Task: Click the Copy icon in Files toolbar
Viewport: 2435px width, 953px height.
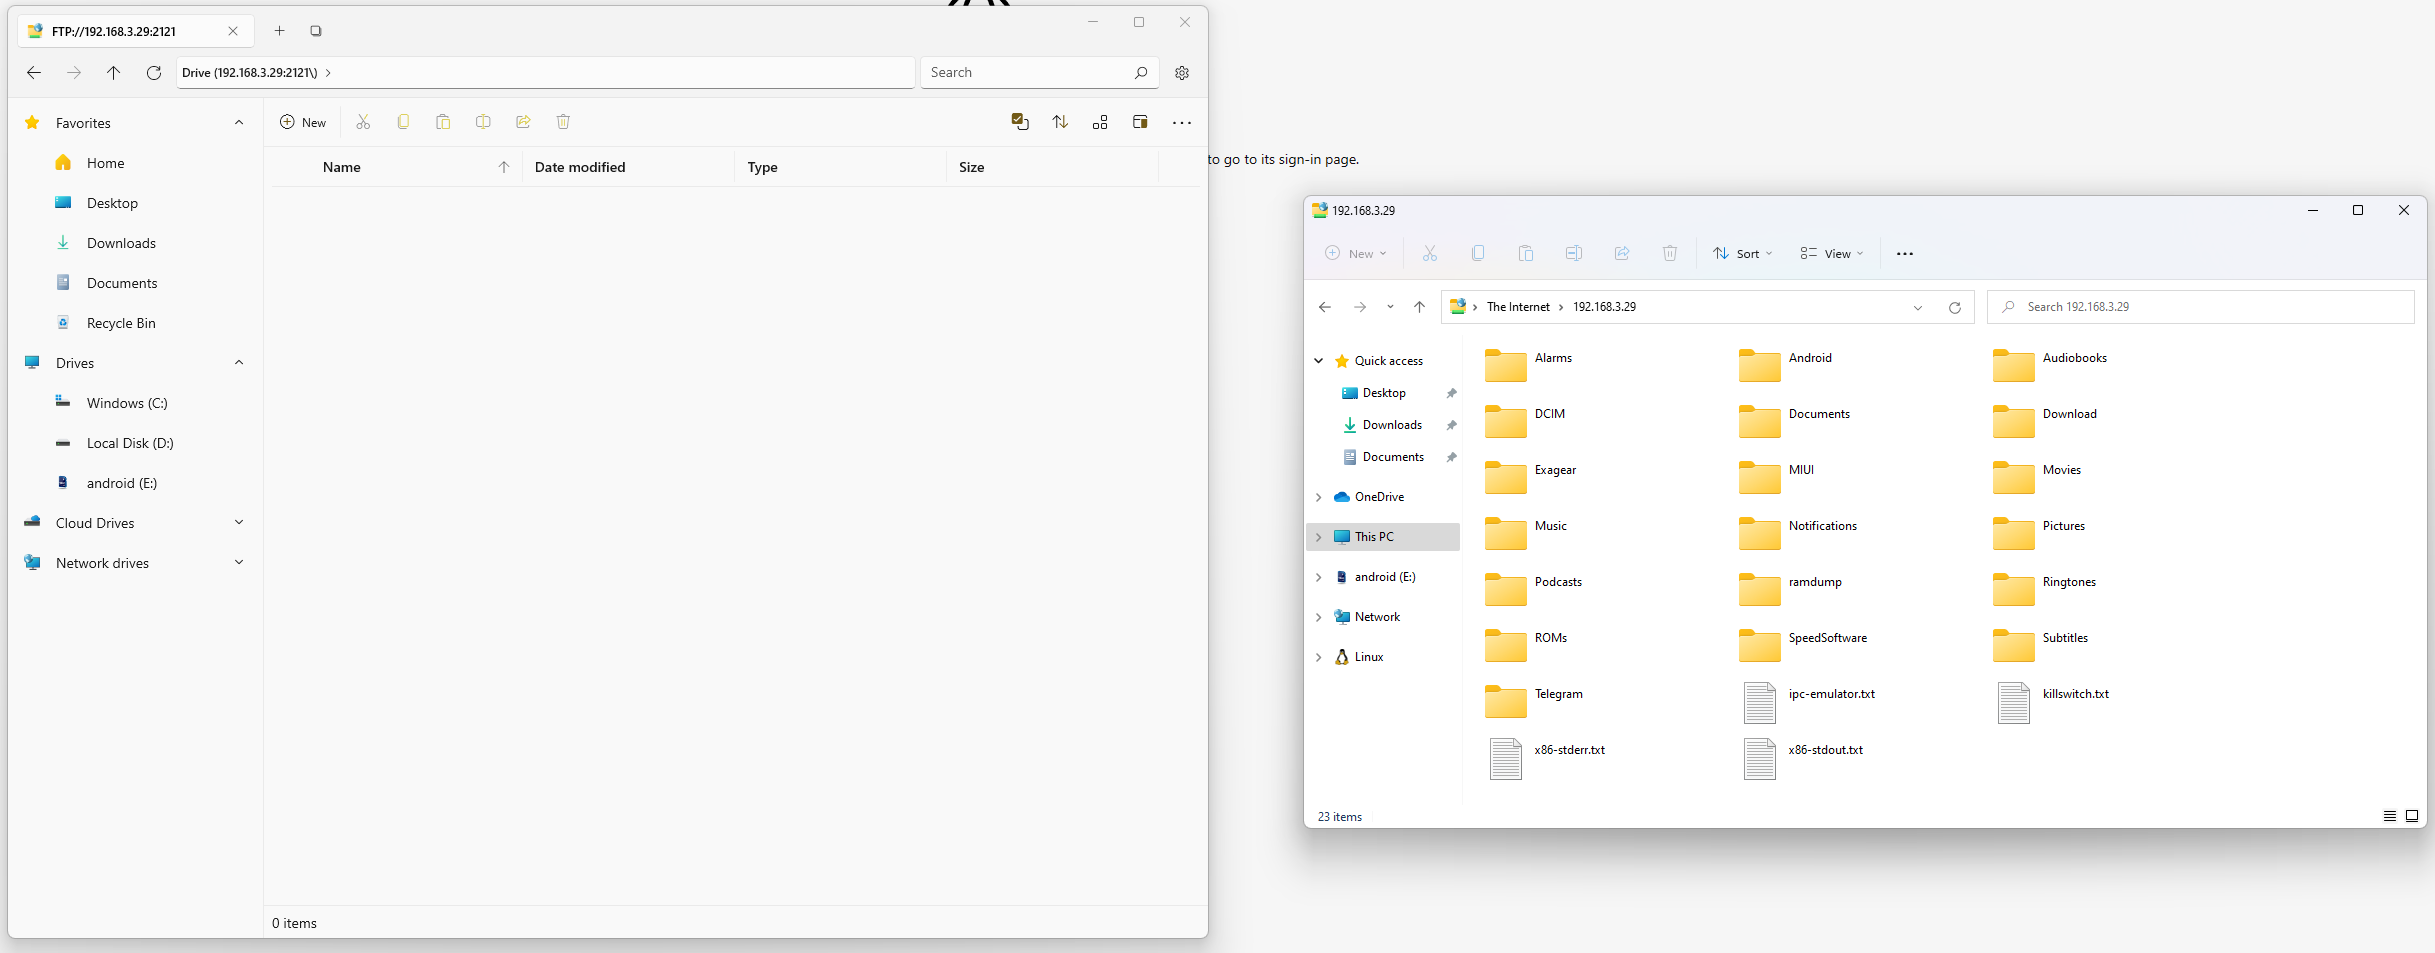Action: tap(403, 122)
